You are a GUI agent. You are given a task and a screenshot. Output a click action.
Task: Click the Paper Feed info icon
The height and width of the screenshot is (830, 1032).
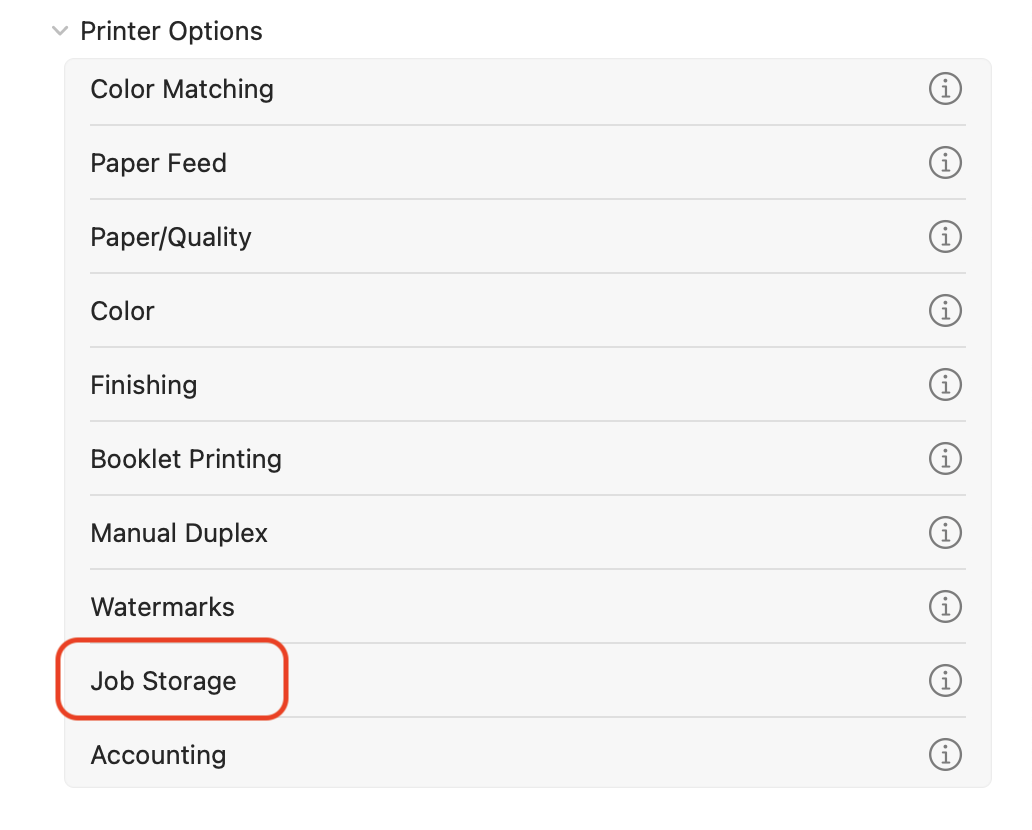[x=945, y=163]
